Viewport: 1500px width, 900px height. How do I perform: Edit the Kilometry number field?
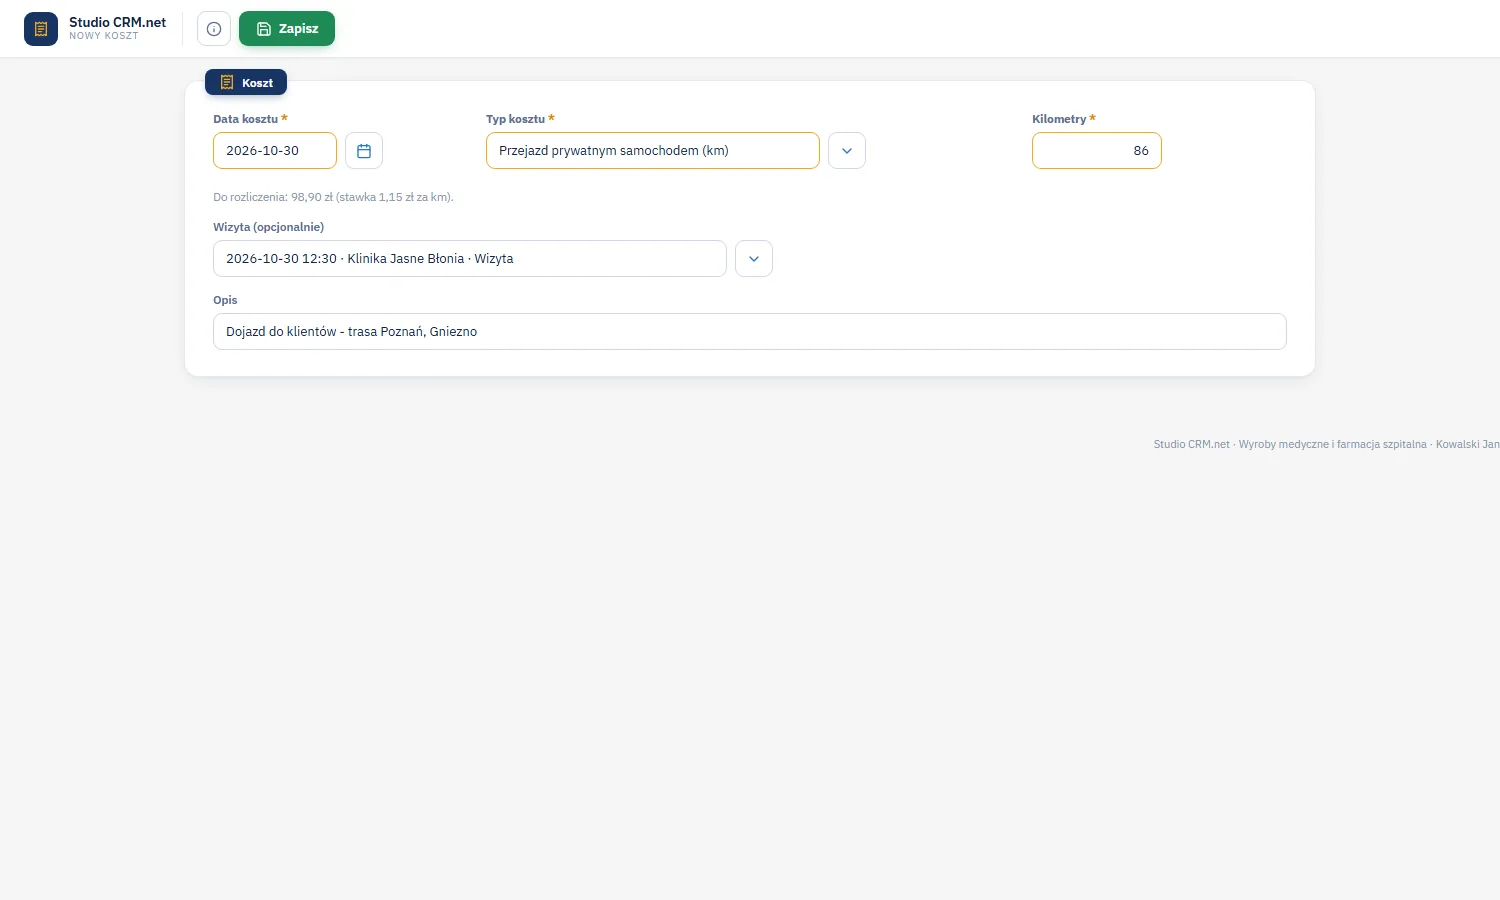(1097, 151)
